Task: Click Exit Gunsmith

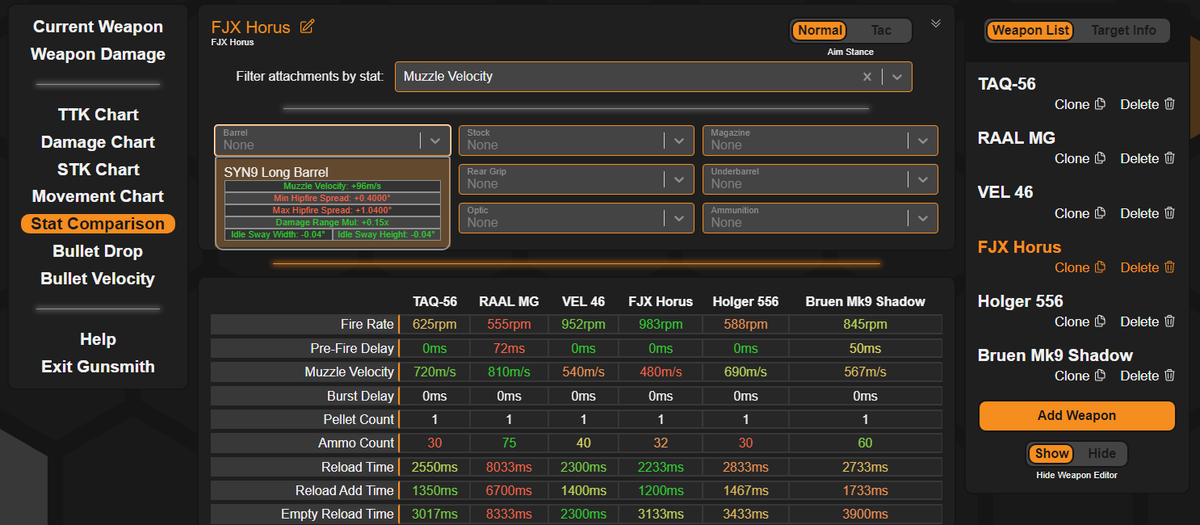Action: click(98, 366)
